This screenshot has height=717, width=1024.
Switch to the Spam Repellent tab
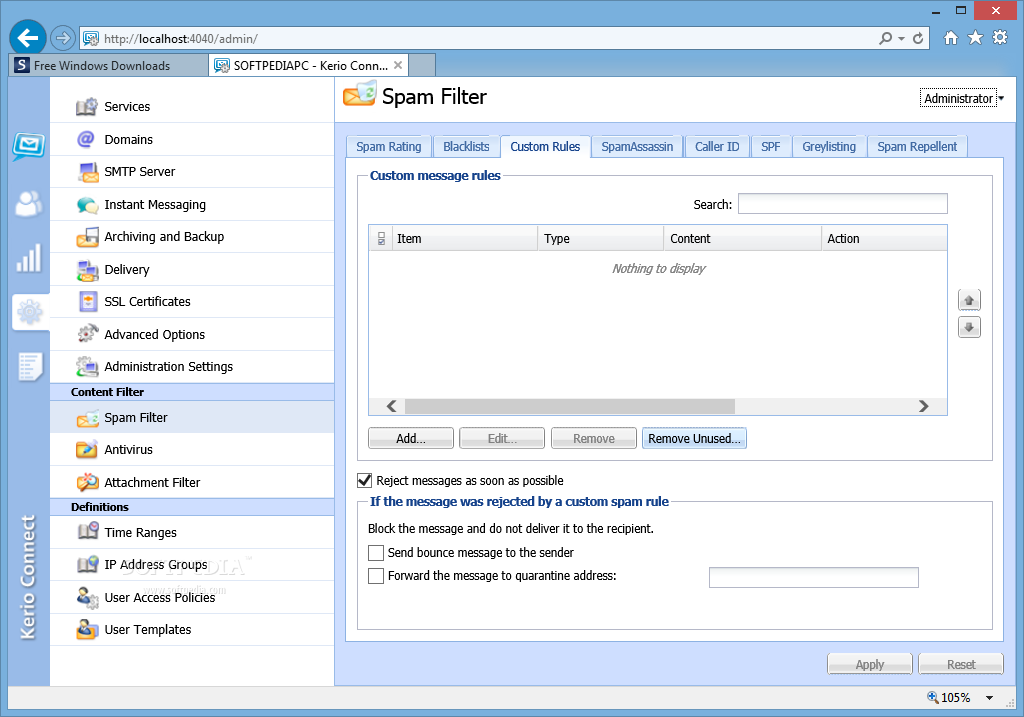click(917, 147)
